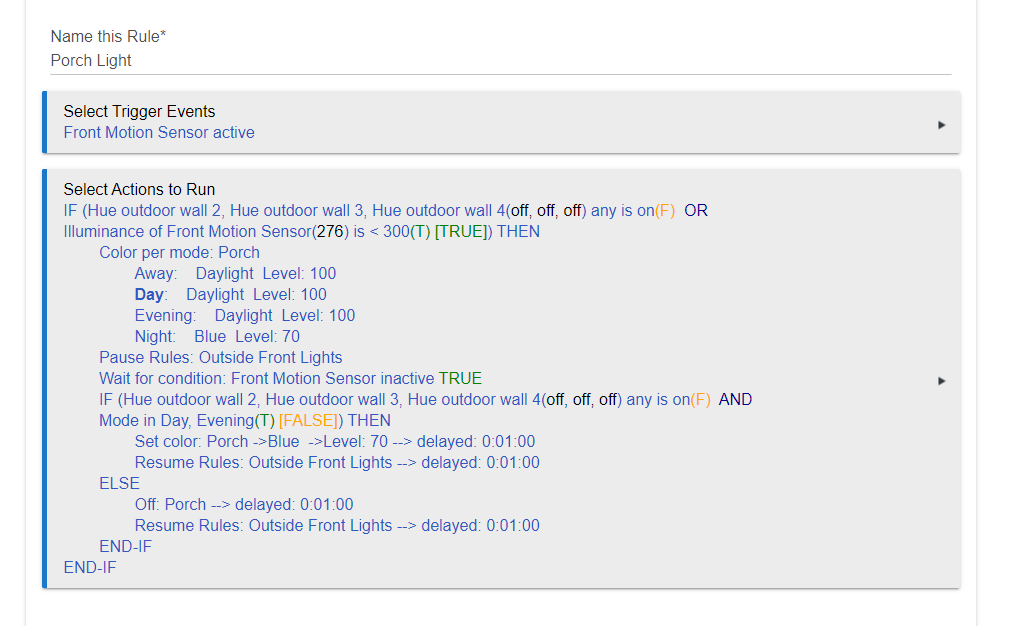The width and height of the screenshot is (1017, 626).
Task: Click the final END-IF line
Action: [x=90, y=568]
